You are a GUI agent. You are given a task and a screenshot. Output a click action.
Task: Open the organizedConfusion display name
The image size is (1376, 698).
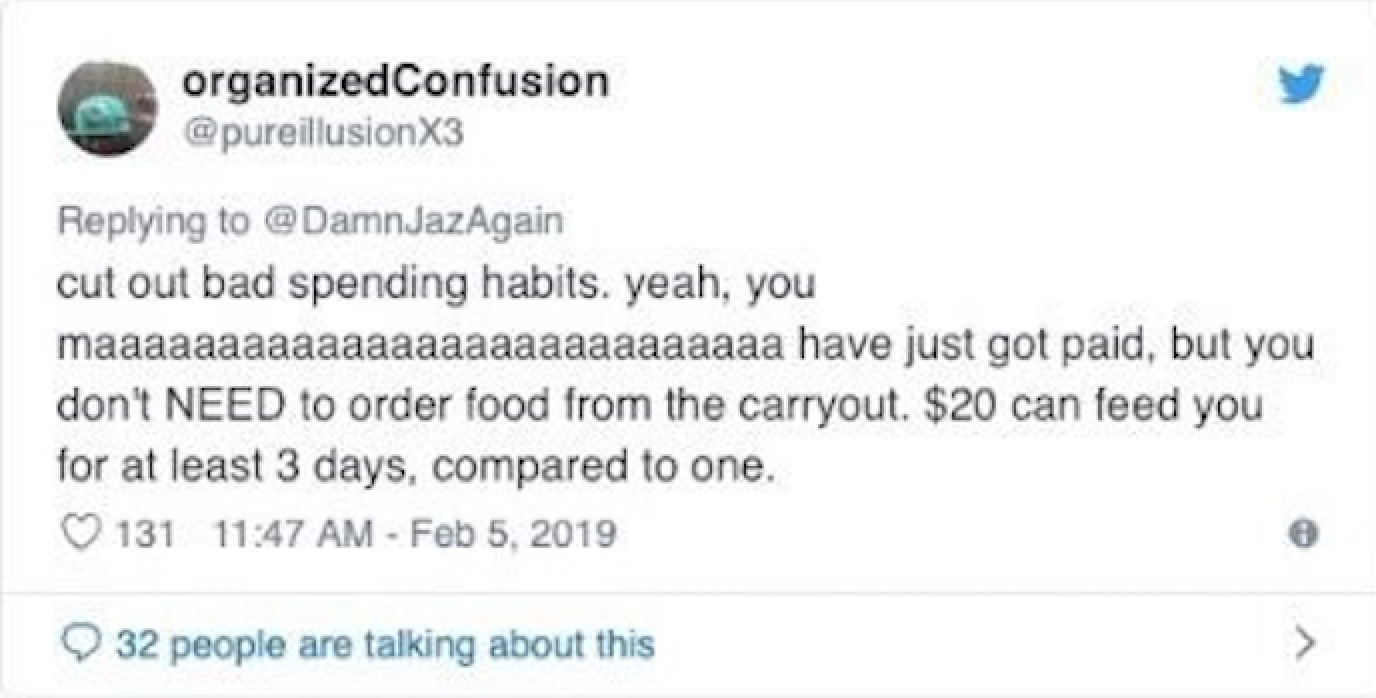click(396, 81)
